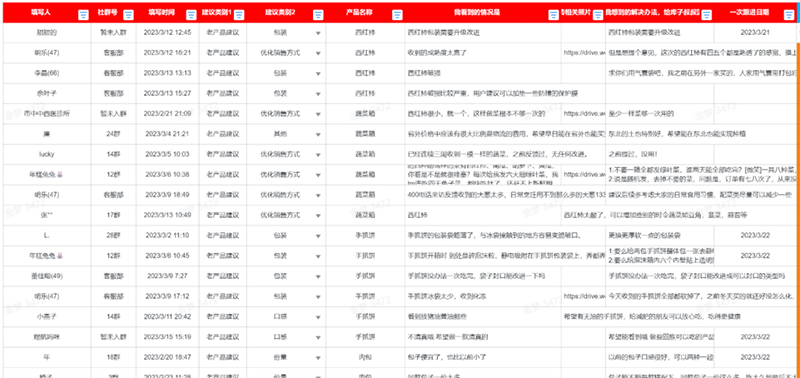The image size is (800, 378).
Task: Expand 口感 dropdown in 2023/3/15 15:19 row
Action: coord(318,337)
